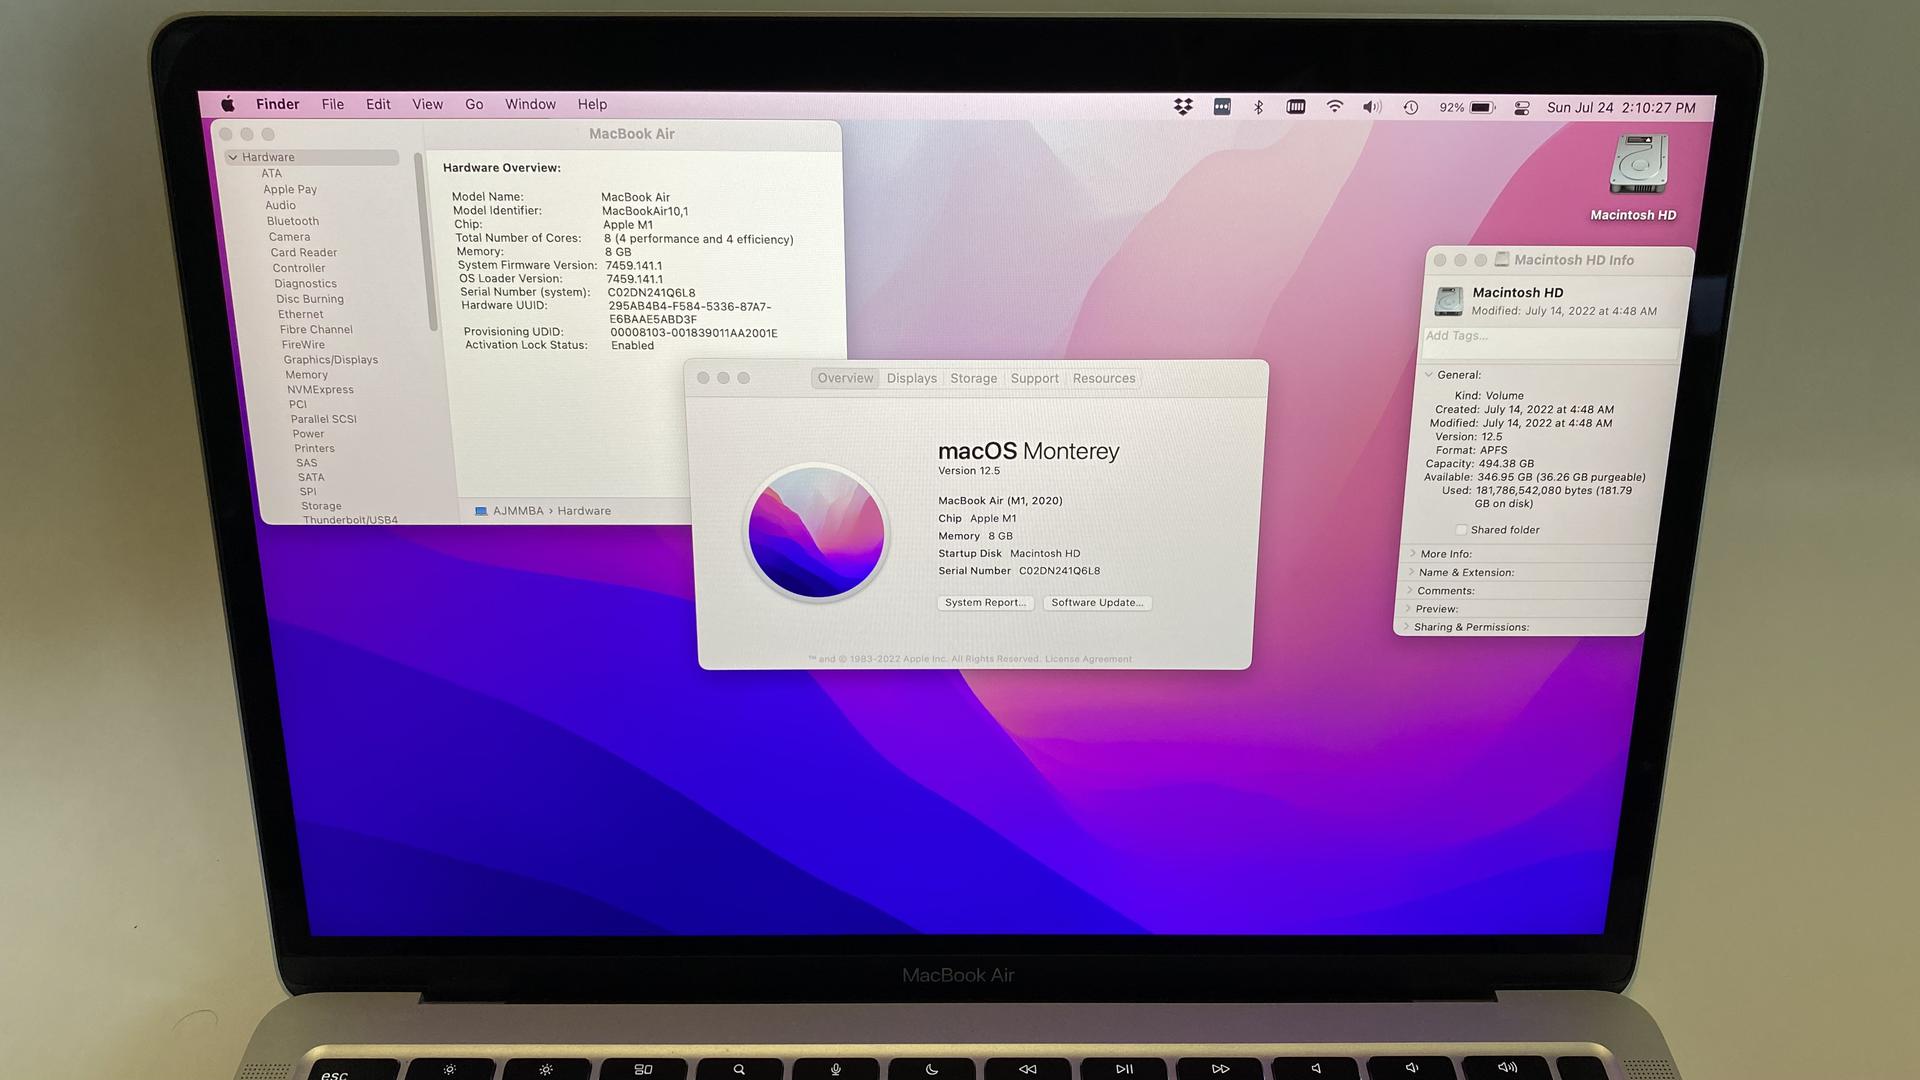Open Dropbox menu bar icon
1920x1080 pixels.
coord(1183,107)
